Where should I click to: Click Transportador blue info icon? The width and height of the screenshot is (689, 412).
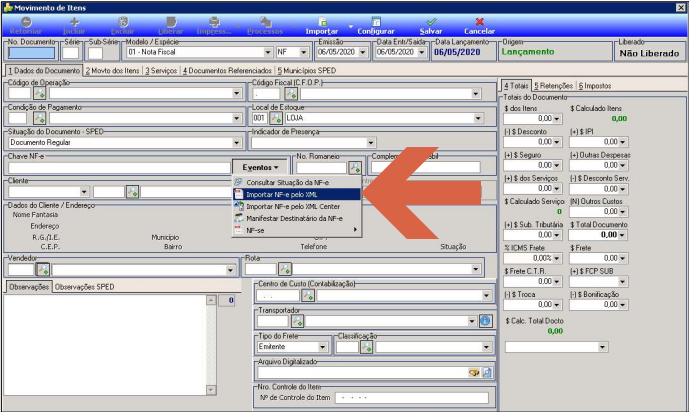click(485, 321)
